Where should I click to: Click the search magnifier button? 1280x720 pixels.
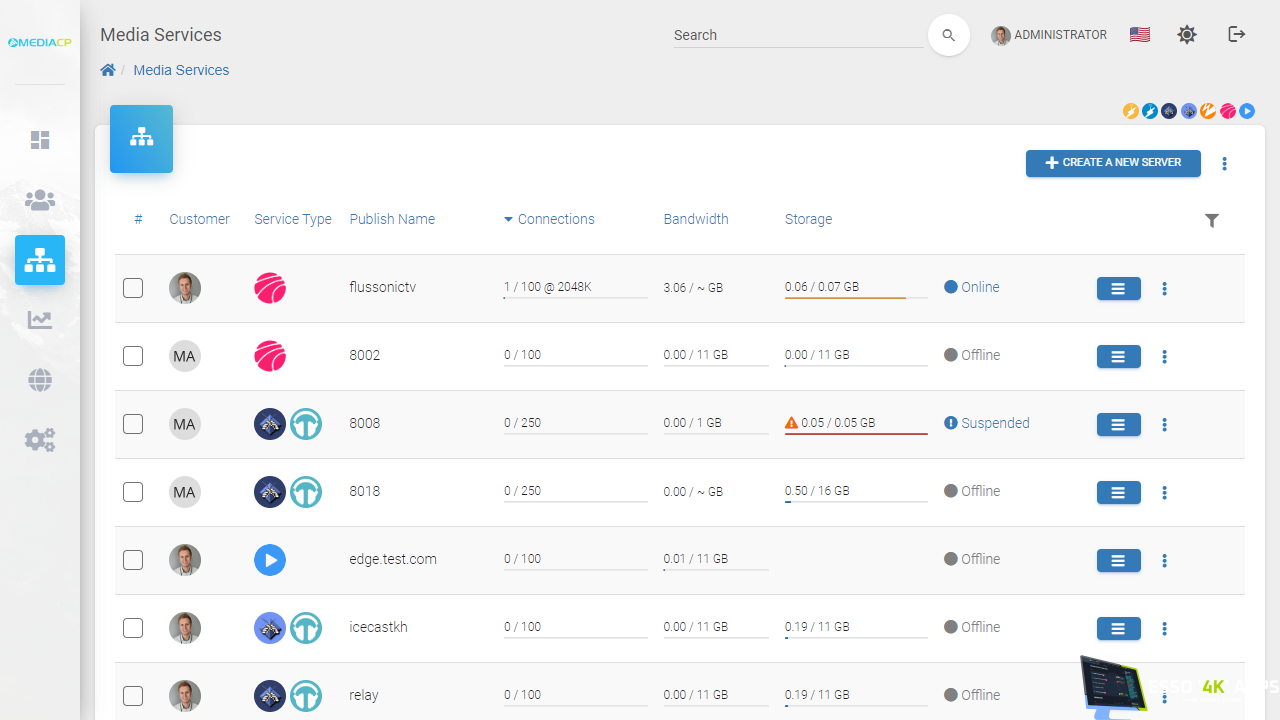[948, 35]
